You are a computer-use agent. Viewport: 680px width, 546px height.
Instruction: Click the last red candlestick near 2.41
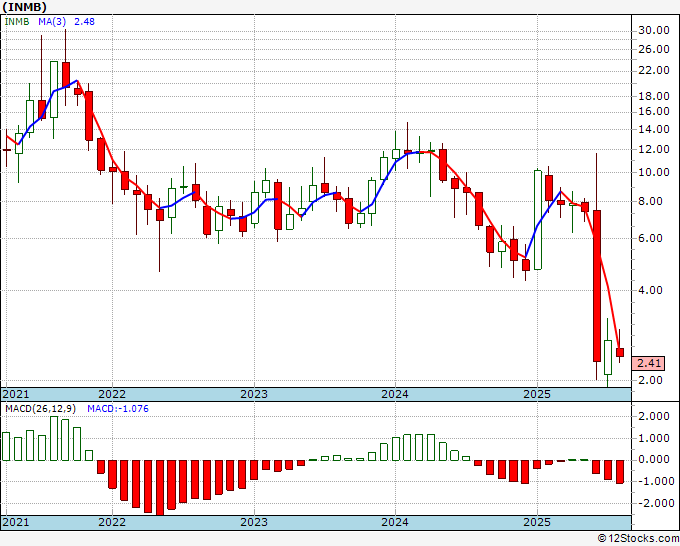coord(620,352)
